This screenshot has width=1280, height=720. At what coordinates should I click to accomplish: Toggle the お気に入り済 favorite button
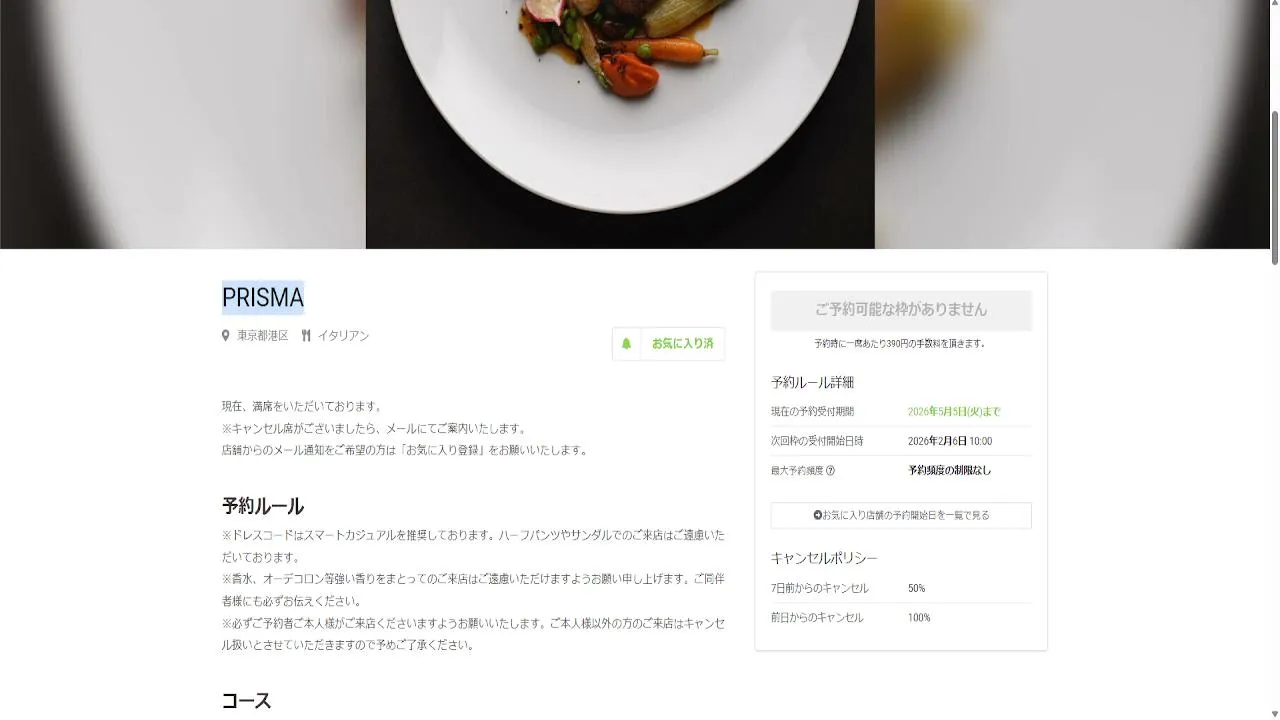pyautogui.click(x=668, y=343)
